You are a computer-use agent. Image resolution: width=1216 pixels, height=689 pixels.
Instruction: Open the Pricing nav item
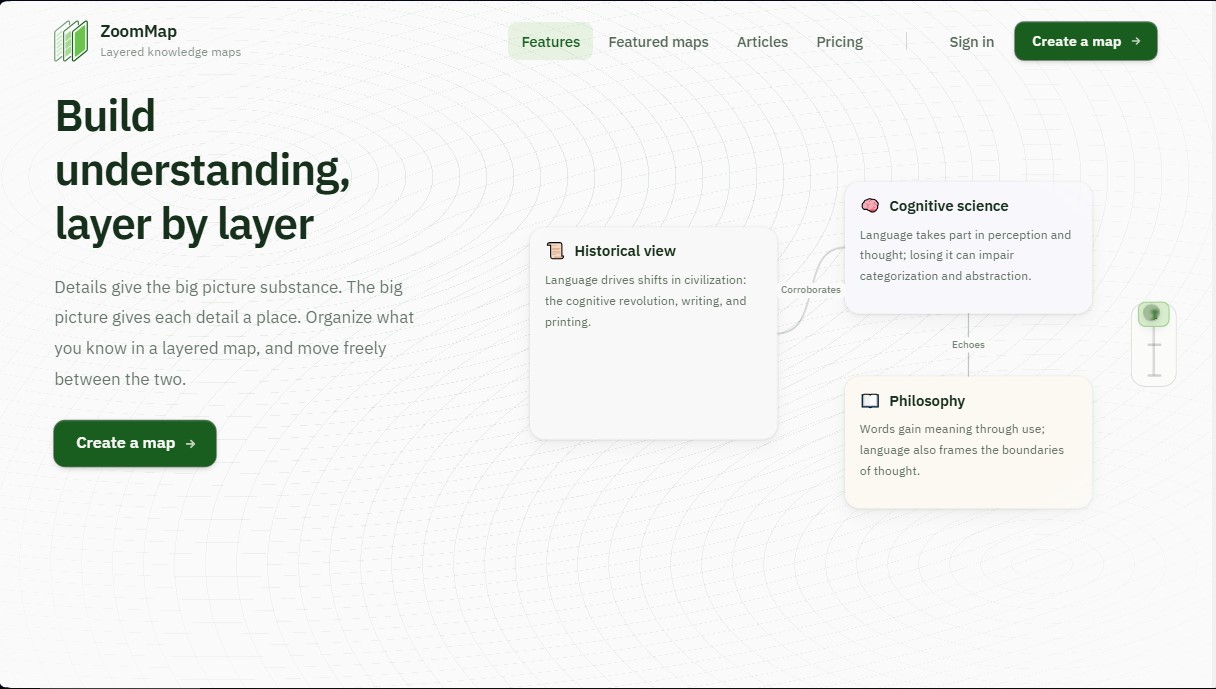(839, 42)
